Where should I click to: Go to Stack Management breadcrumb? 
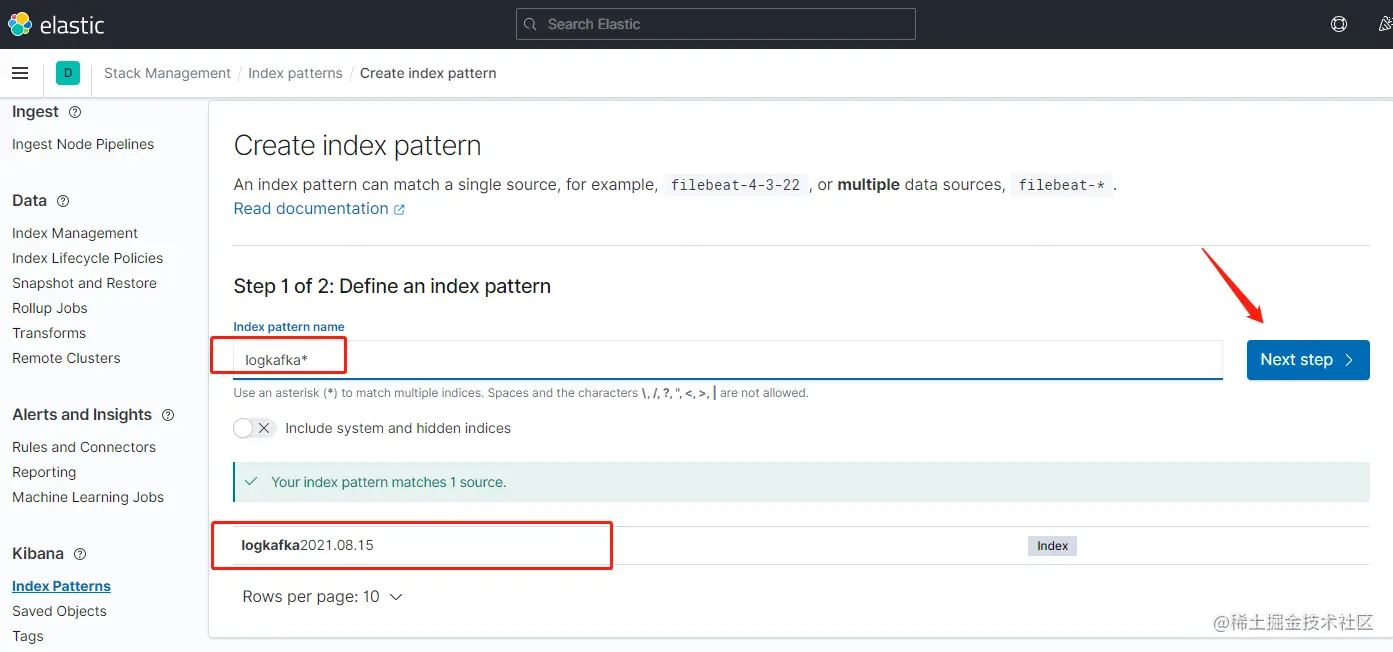[x=167, y=73]
